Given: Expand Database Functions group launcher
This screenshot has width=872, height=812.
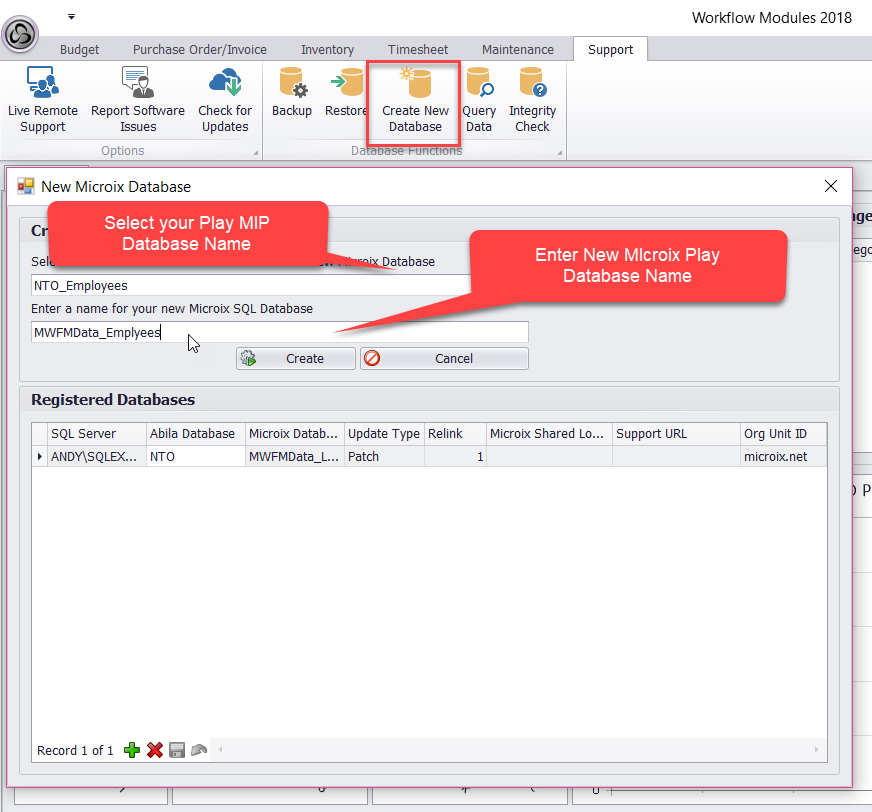Looking at the screenshot, I should pyautogui.click(x=560, y=153).
